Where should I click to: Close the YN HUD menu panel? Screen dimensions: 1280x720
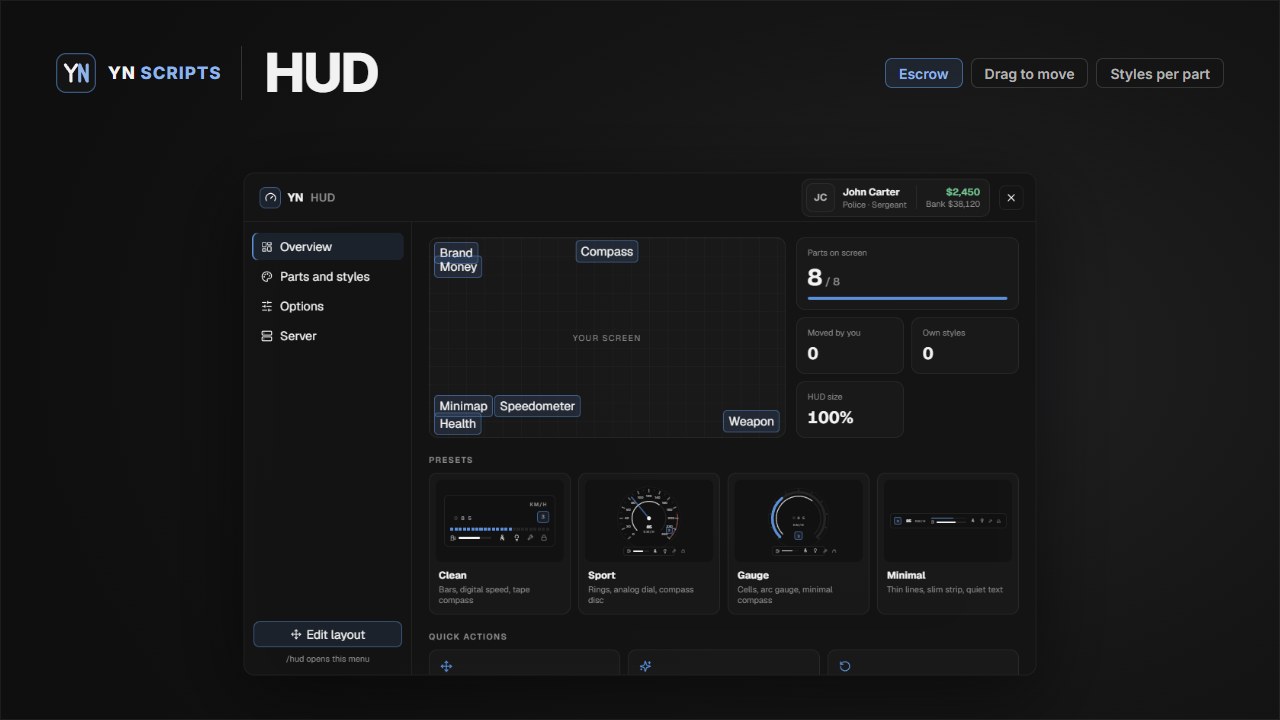click(x=1011, y=198)
